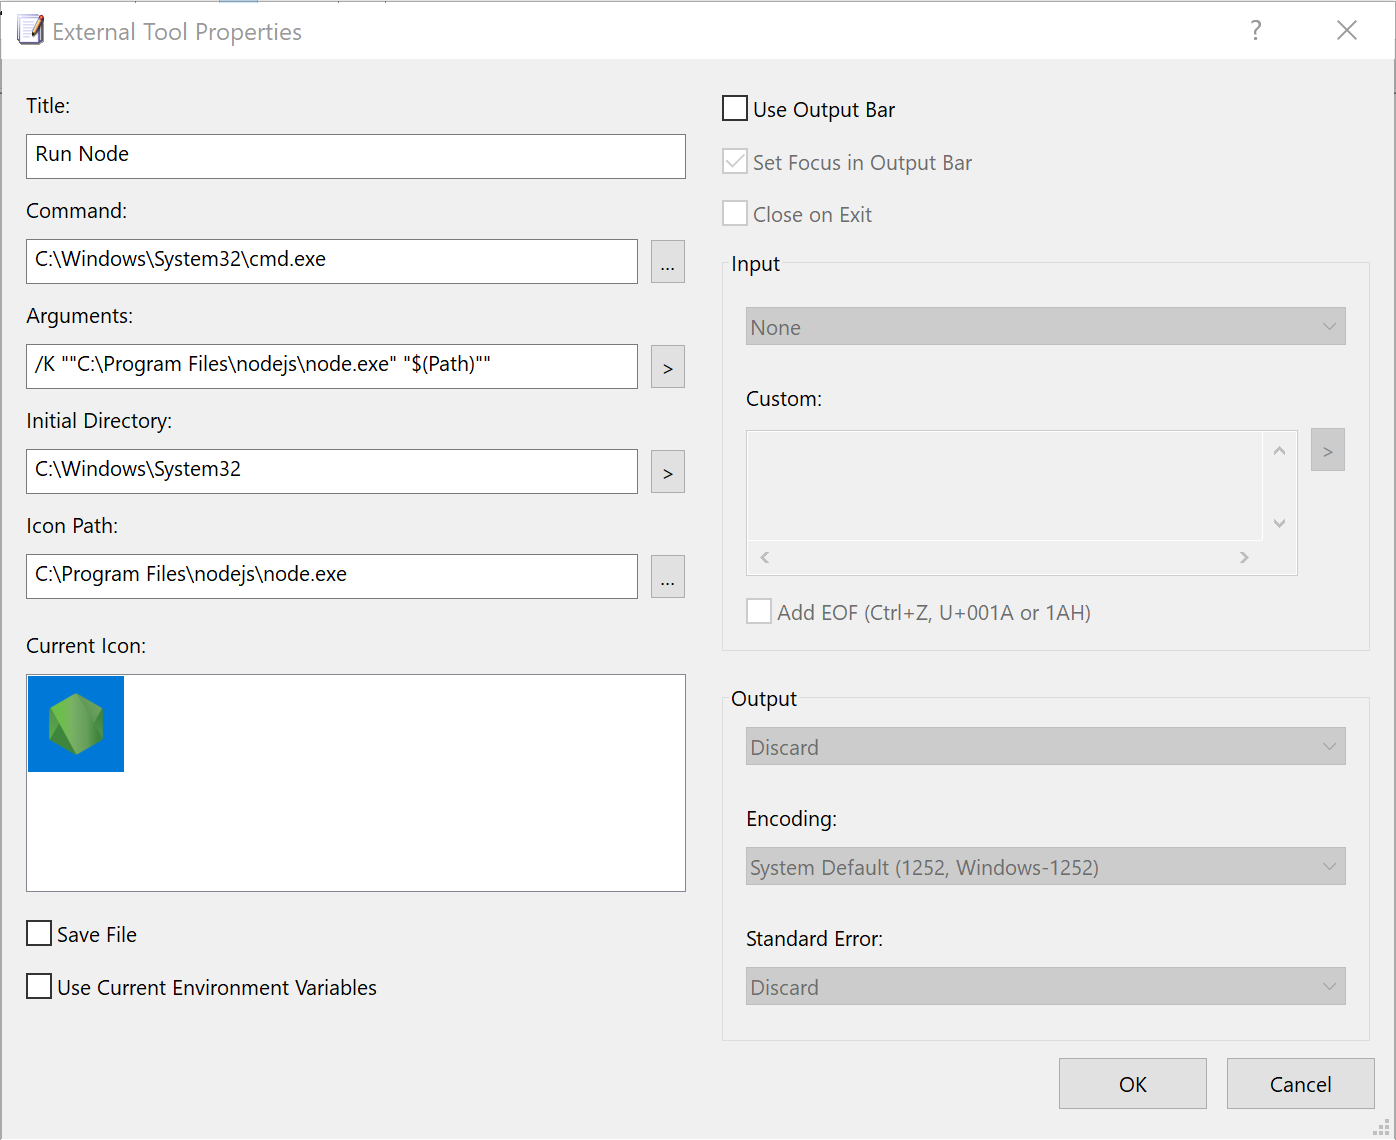Click the Command field with cmd.exe path
This screenshot has height=1140, width=1396.
pyautogui.click(x=332, y=261)
